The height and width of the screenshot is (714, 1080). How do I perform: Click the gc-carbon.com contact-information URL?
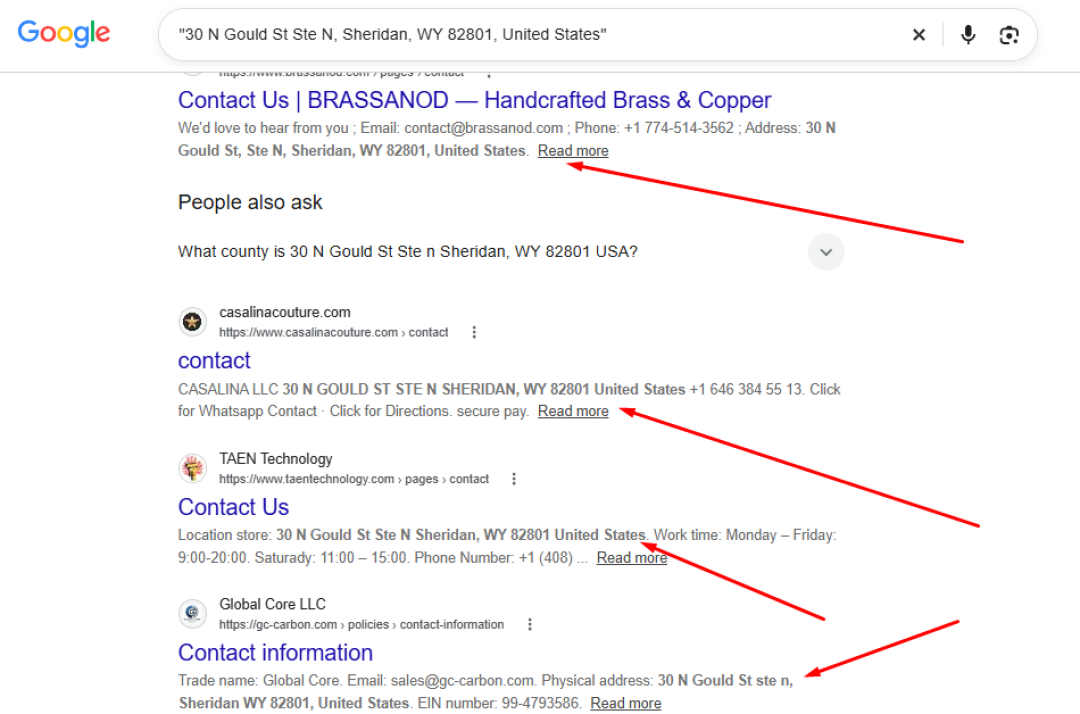coord(362,624)
